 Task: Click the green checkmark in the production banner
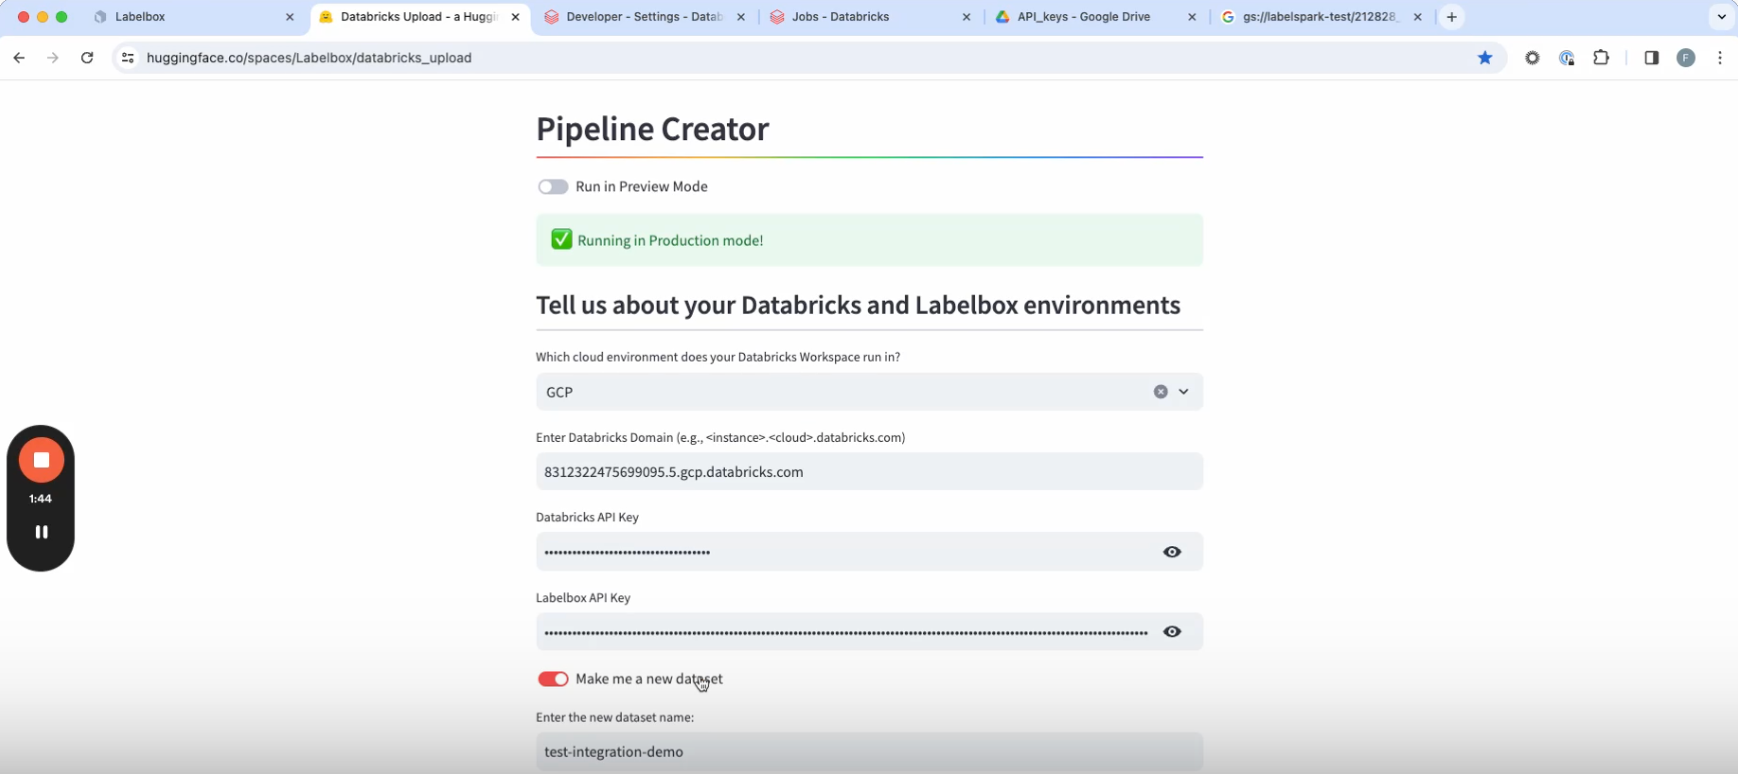click(561, 240)
